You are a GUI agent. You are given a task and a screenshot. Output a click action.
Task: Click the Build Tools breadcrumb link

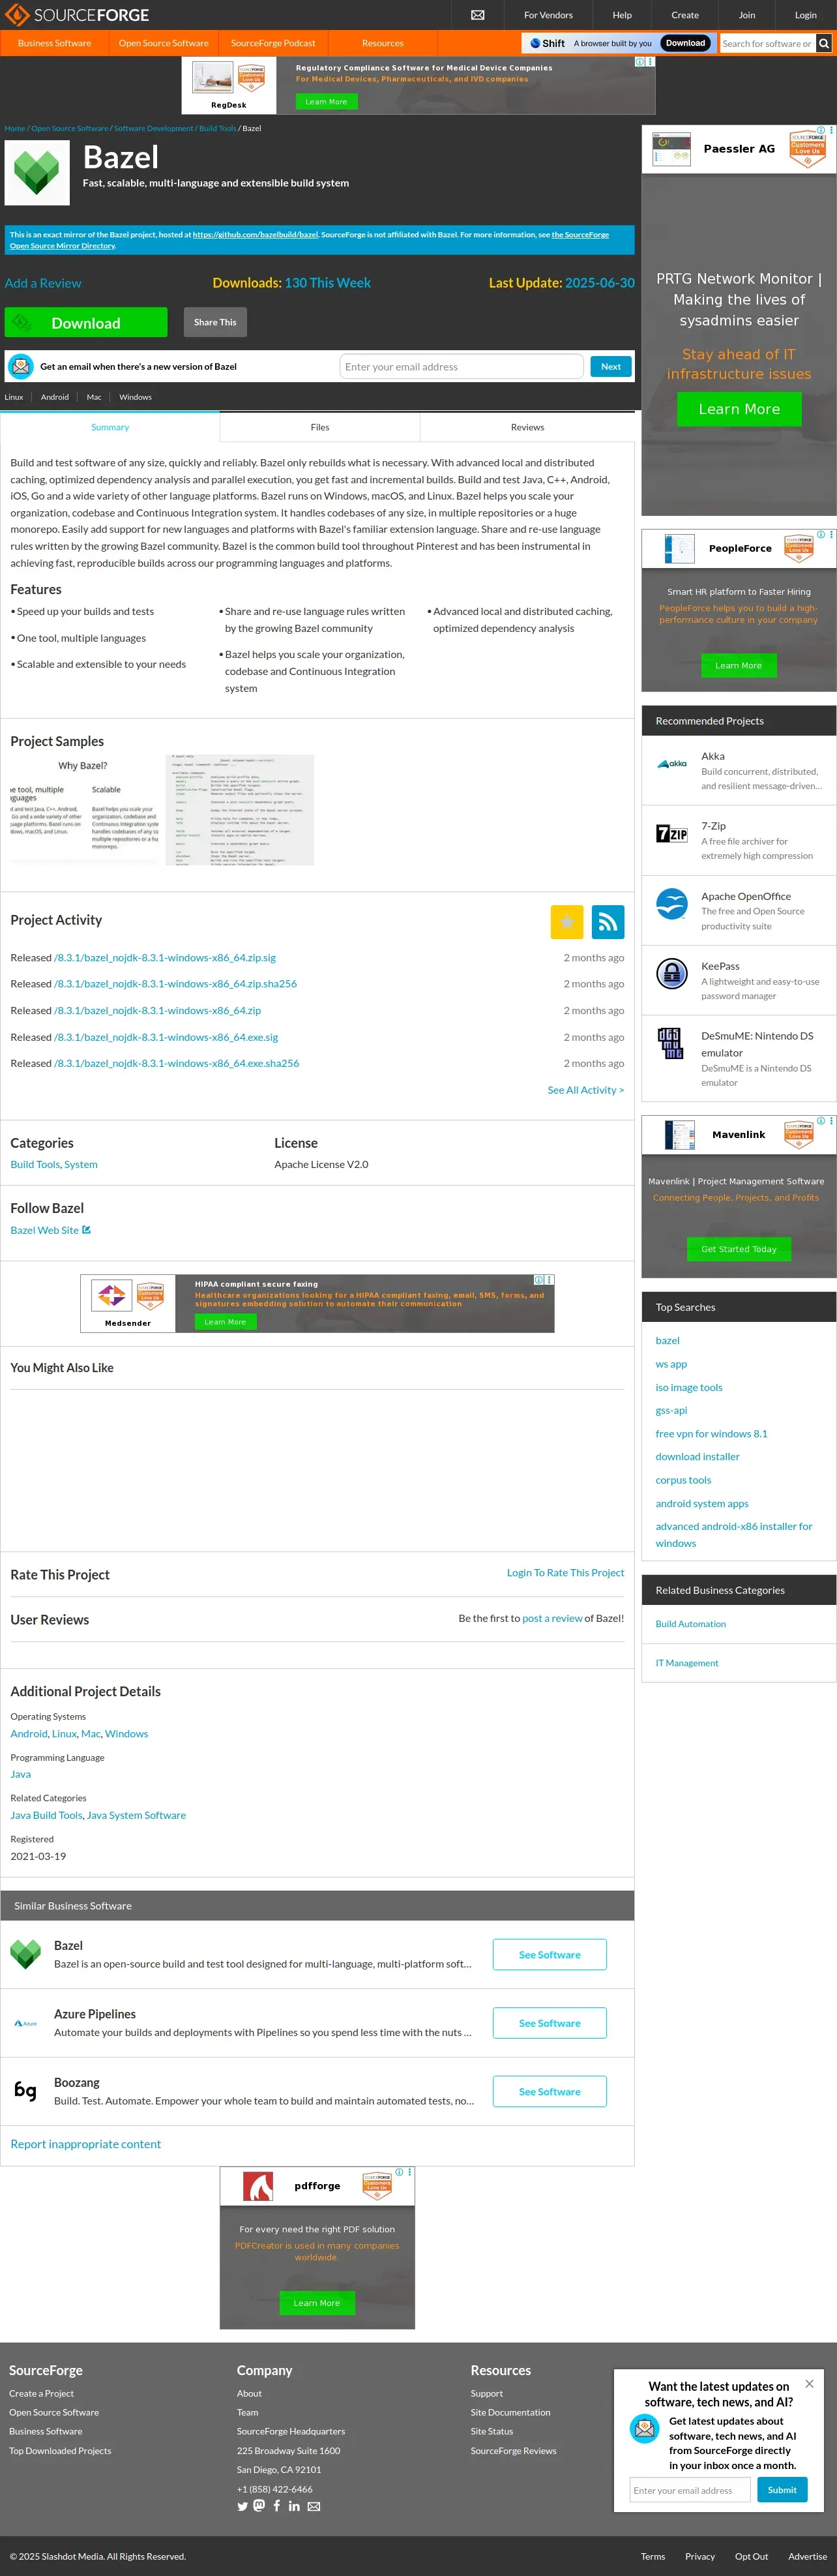tap(217, 128)
